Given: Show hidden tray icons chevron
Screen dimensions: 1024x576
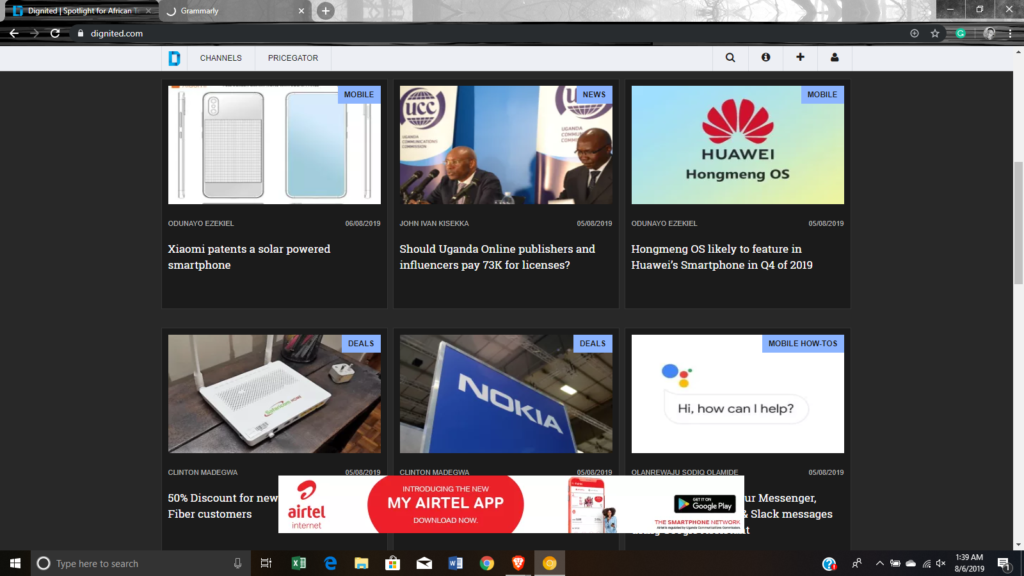Looking at the screenshot, I should pyautogui.click(x=880, y=564).
